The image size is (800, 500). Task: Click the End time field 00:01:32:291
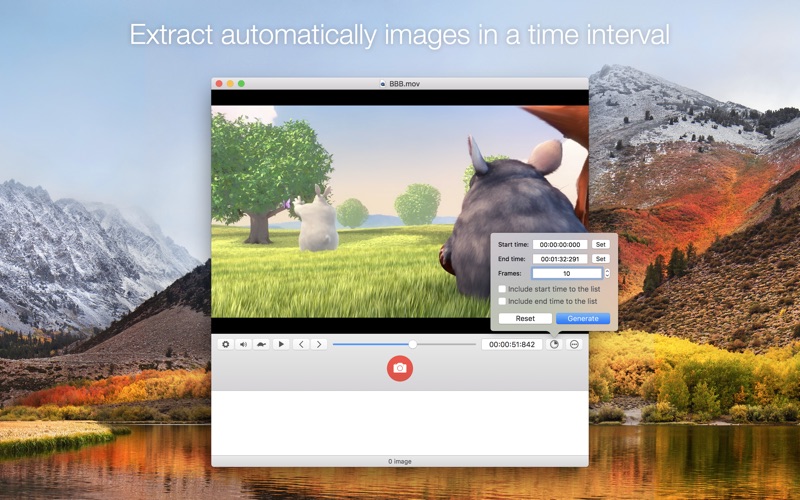coord(560,259)
